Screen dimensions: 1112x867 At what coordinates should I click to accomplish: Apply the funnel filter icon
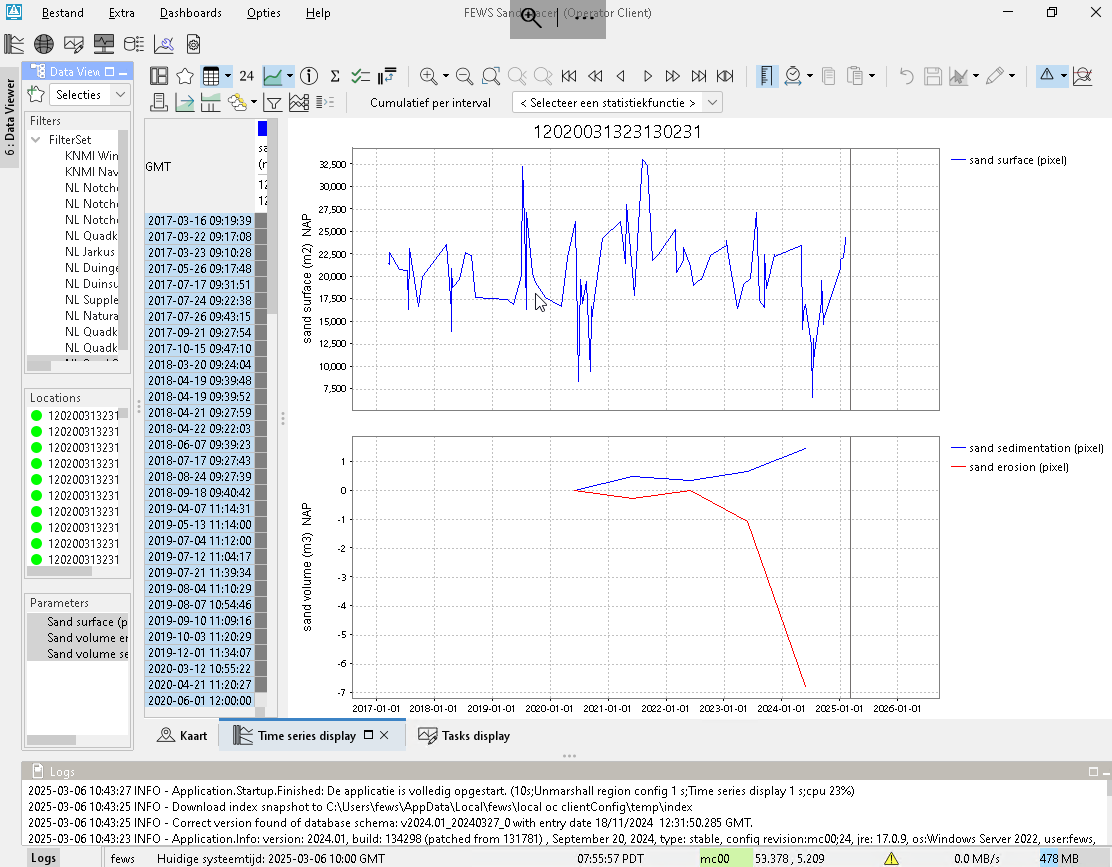click(272, 102)
